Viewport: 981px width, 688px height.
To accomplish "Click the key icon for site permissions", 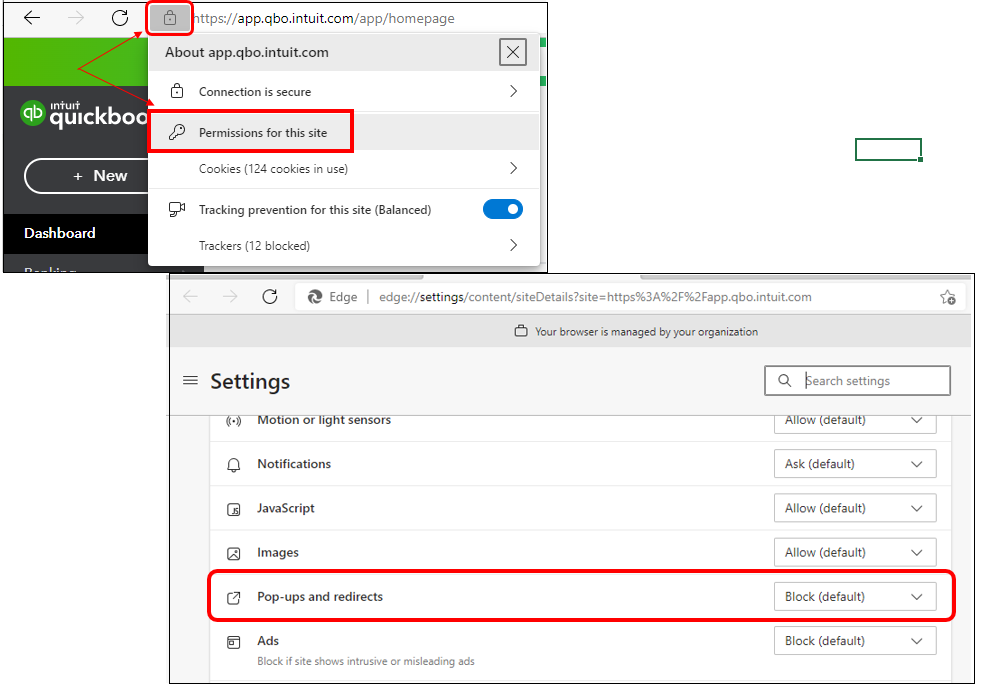I will coord(177,132).
